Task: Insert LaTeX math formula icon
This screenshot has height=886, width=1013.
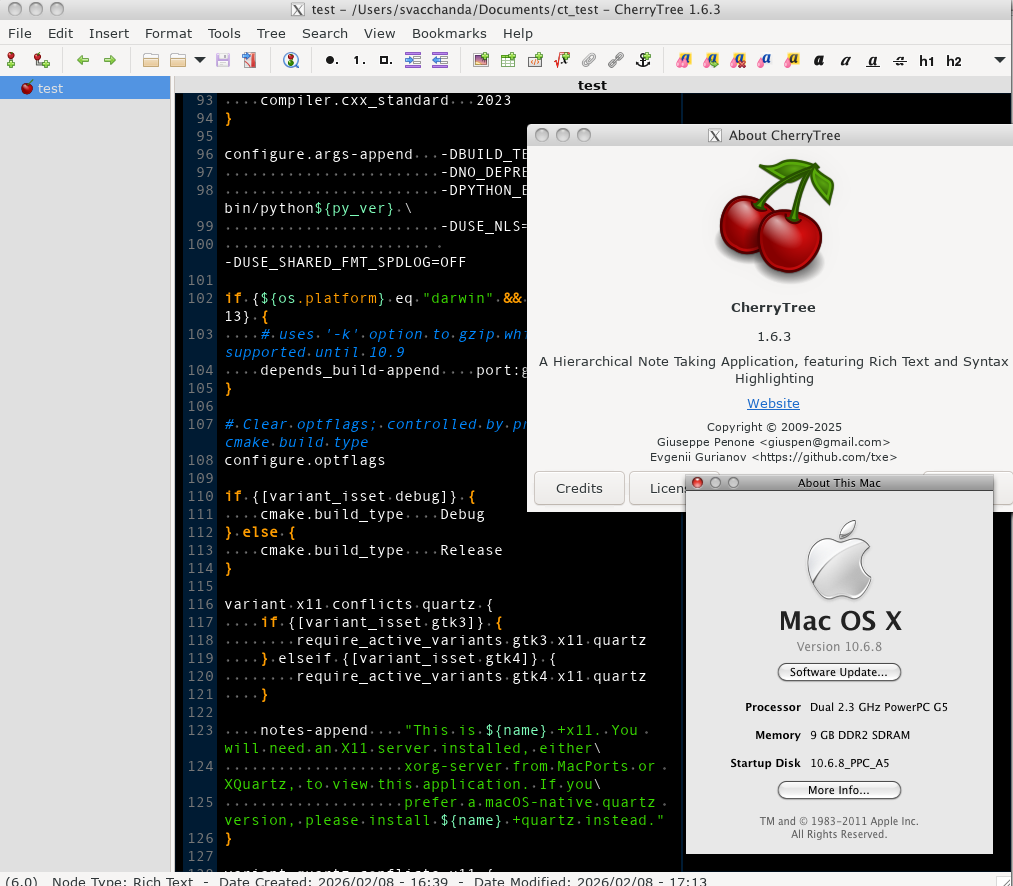Action: coord(562,60)
